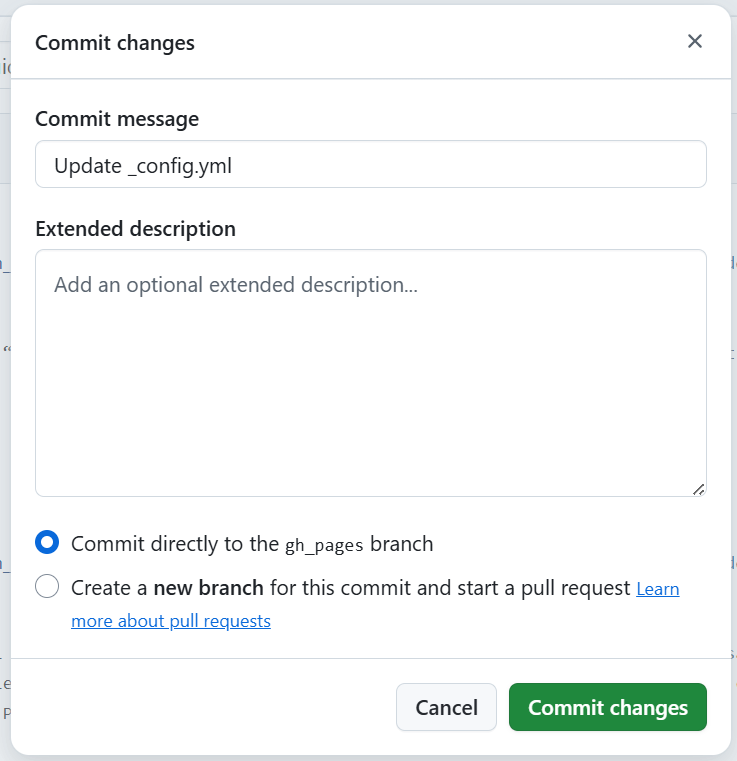Image resolution: width=737 pixels, height=761 pixels.
Task: Open the Learn more about pull requests link
Action: 657,589
